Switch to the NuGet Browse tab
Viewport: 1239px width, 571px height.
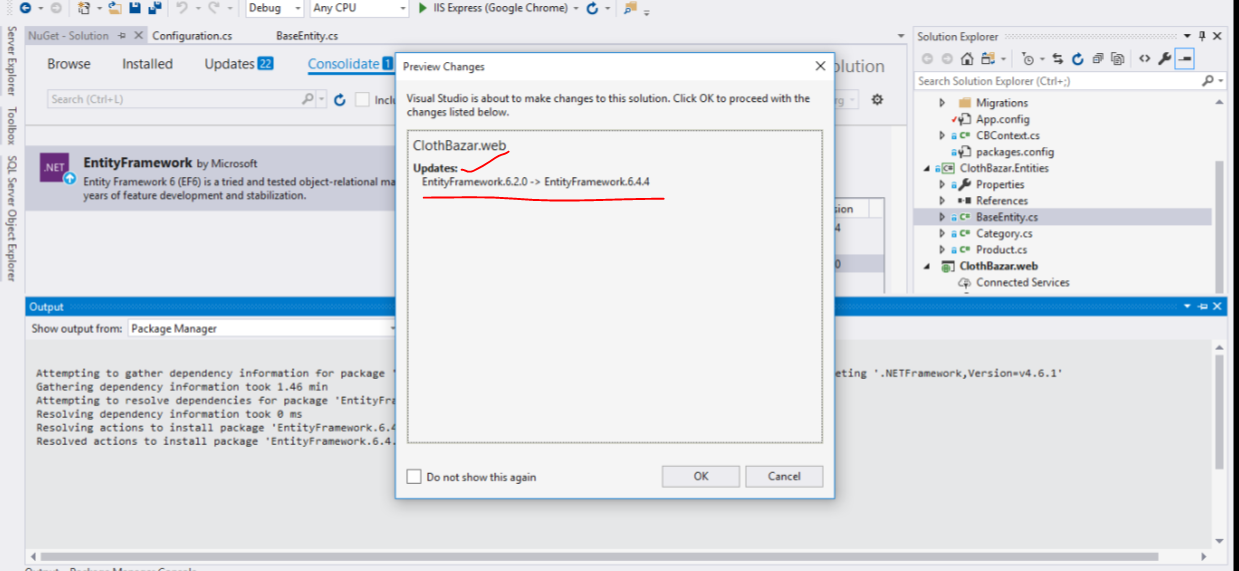point(69,64)
